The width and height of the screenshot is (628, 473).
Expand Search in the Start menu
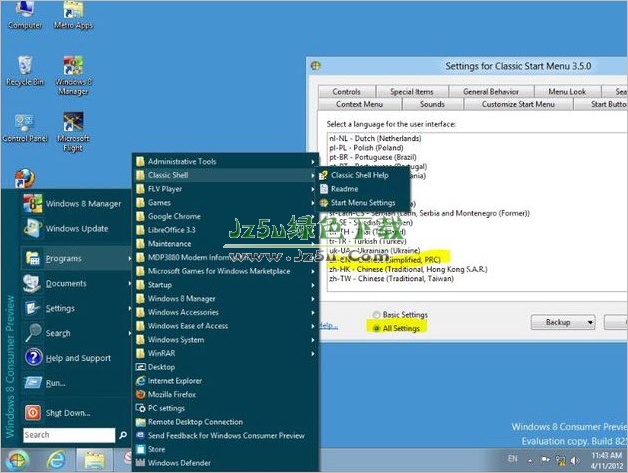click(75, 333)
